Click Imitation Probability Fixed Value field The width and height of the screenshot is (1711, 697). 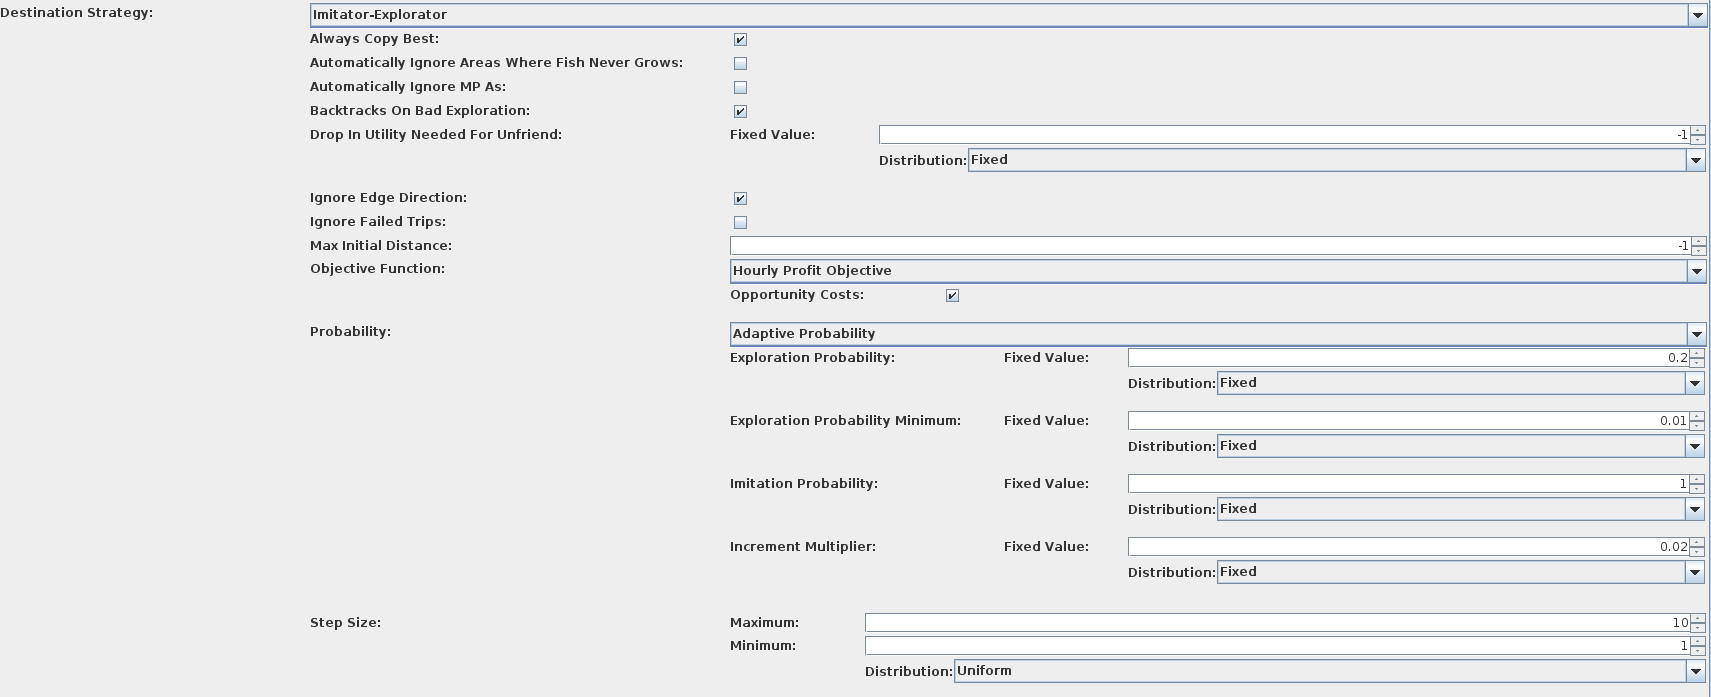[x=1409, y=484]
